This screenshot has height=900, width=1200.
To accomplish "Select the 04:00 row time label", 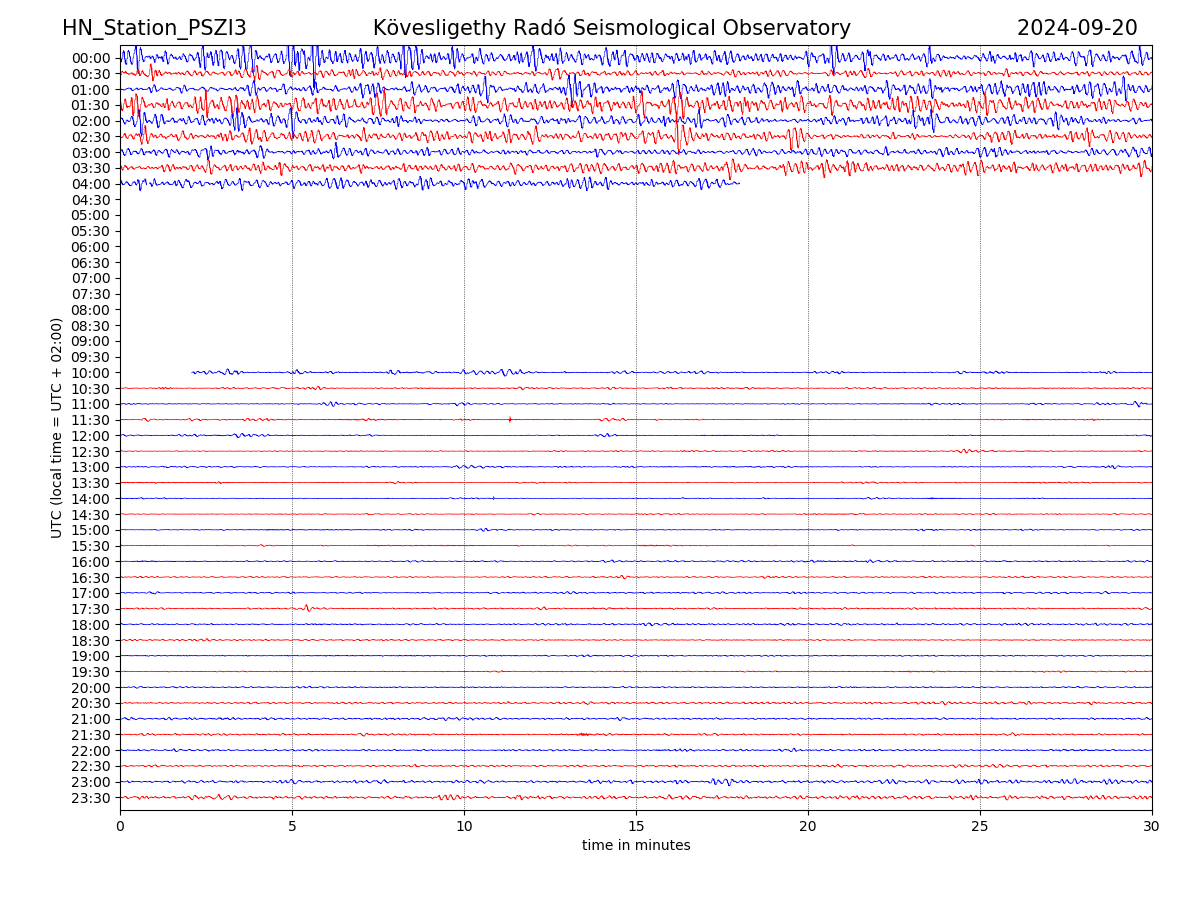I will pos(90,184).
